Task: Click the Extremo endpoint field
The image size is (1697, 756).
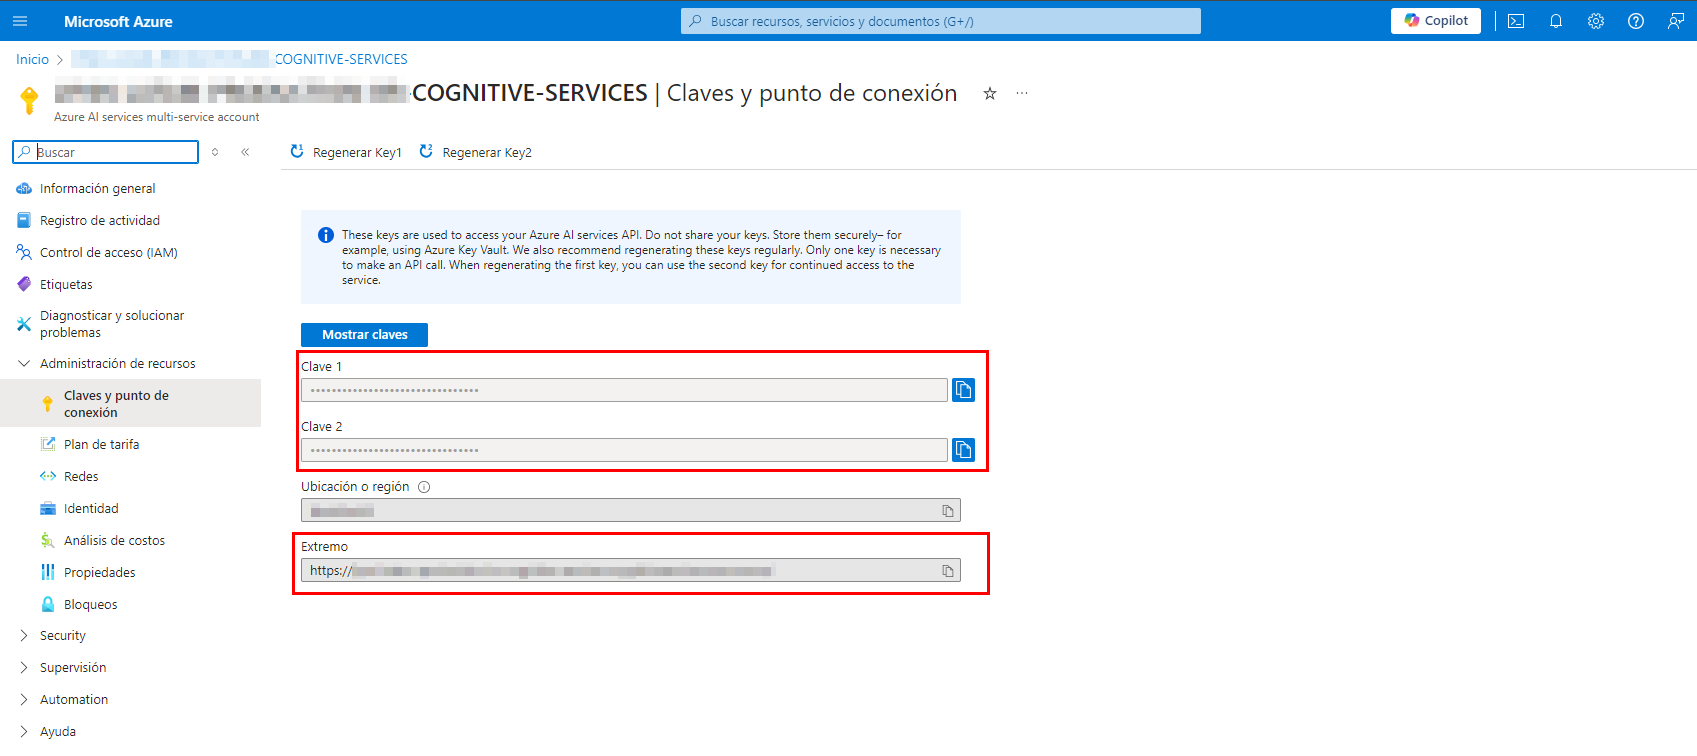Action: tap(631, 570)
